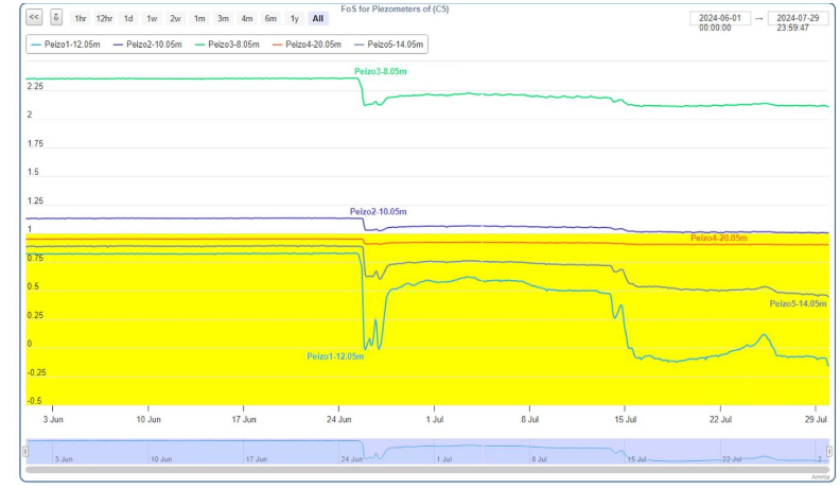Toggle Peizo1-12.05m series in legend
840x490 pixels.
(x=68, y=45)
